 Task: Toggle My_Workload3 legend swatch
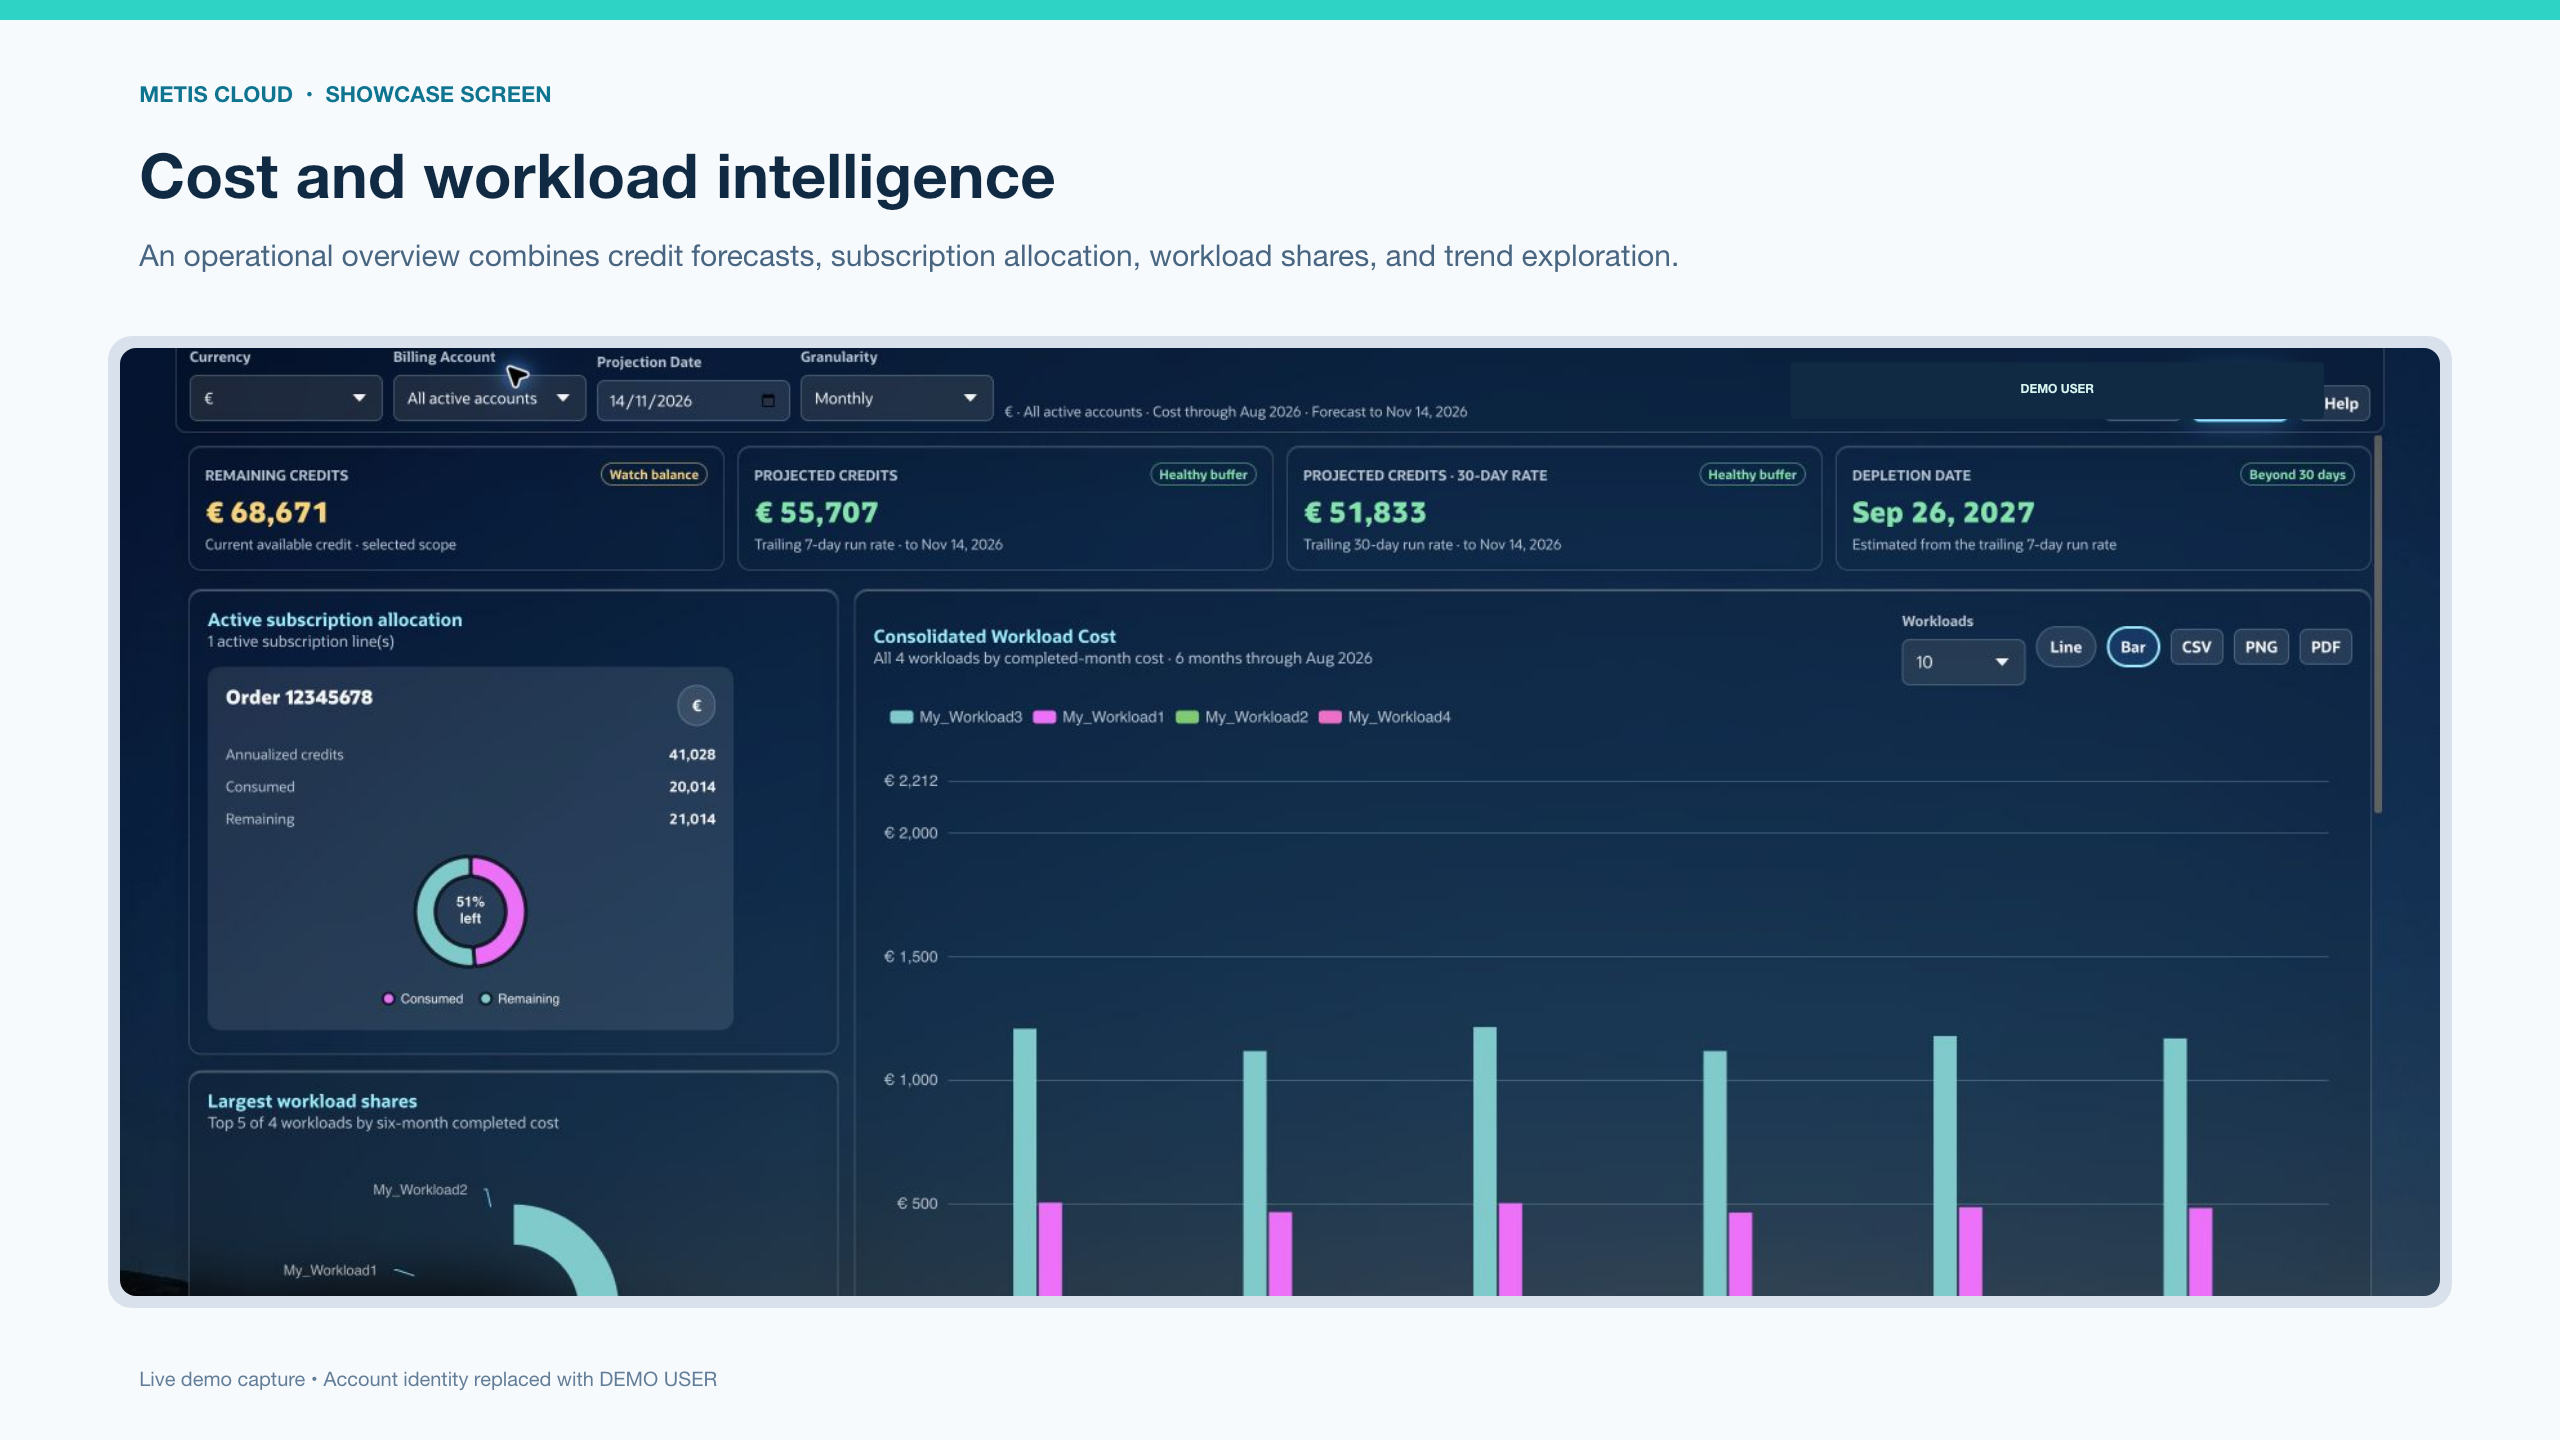click(x=901, y=717)
